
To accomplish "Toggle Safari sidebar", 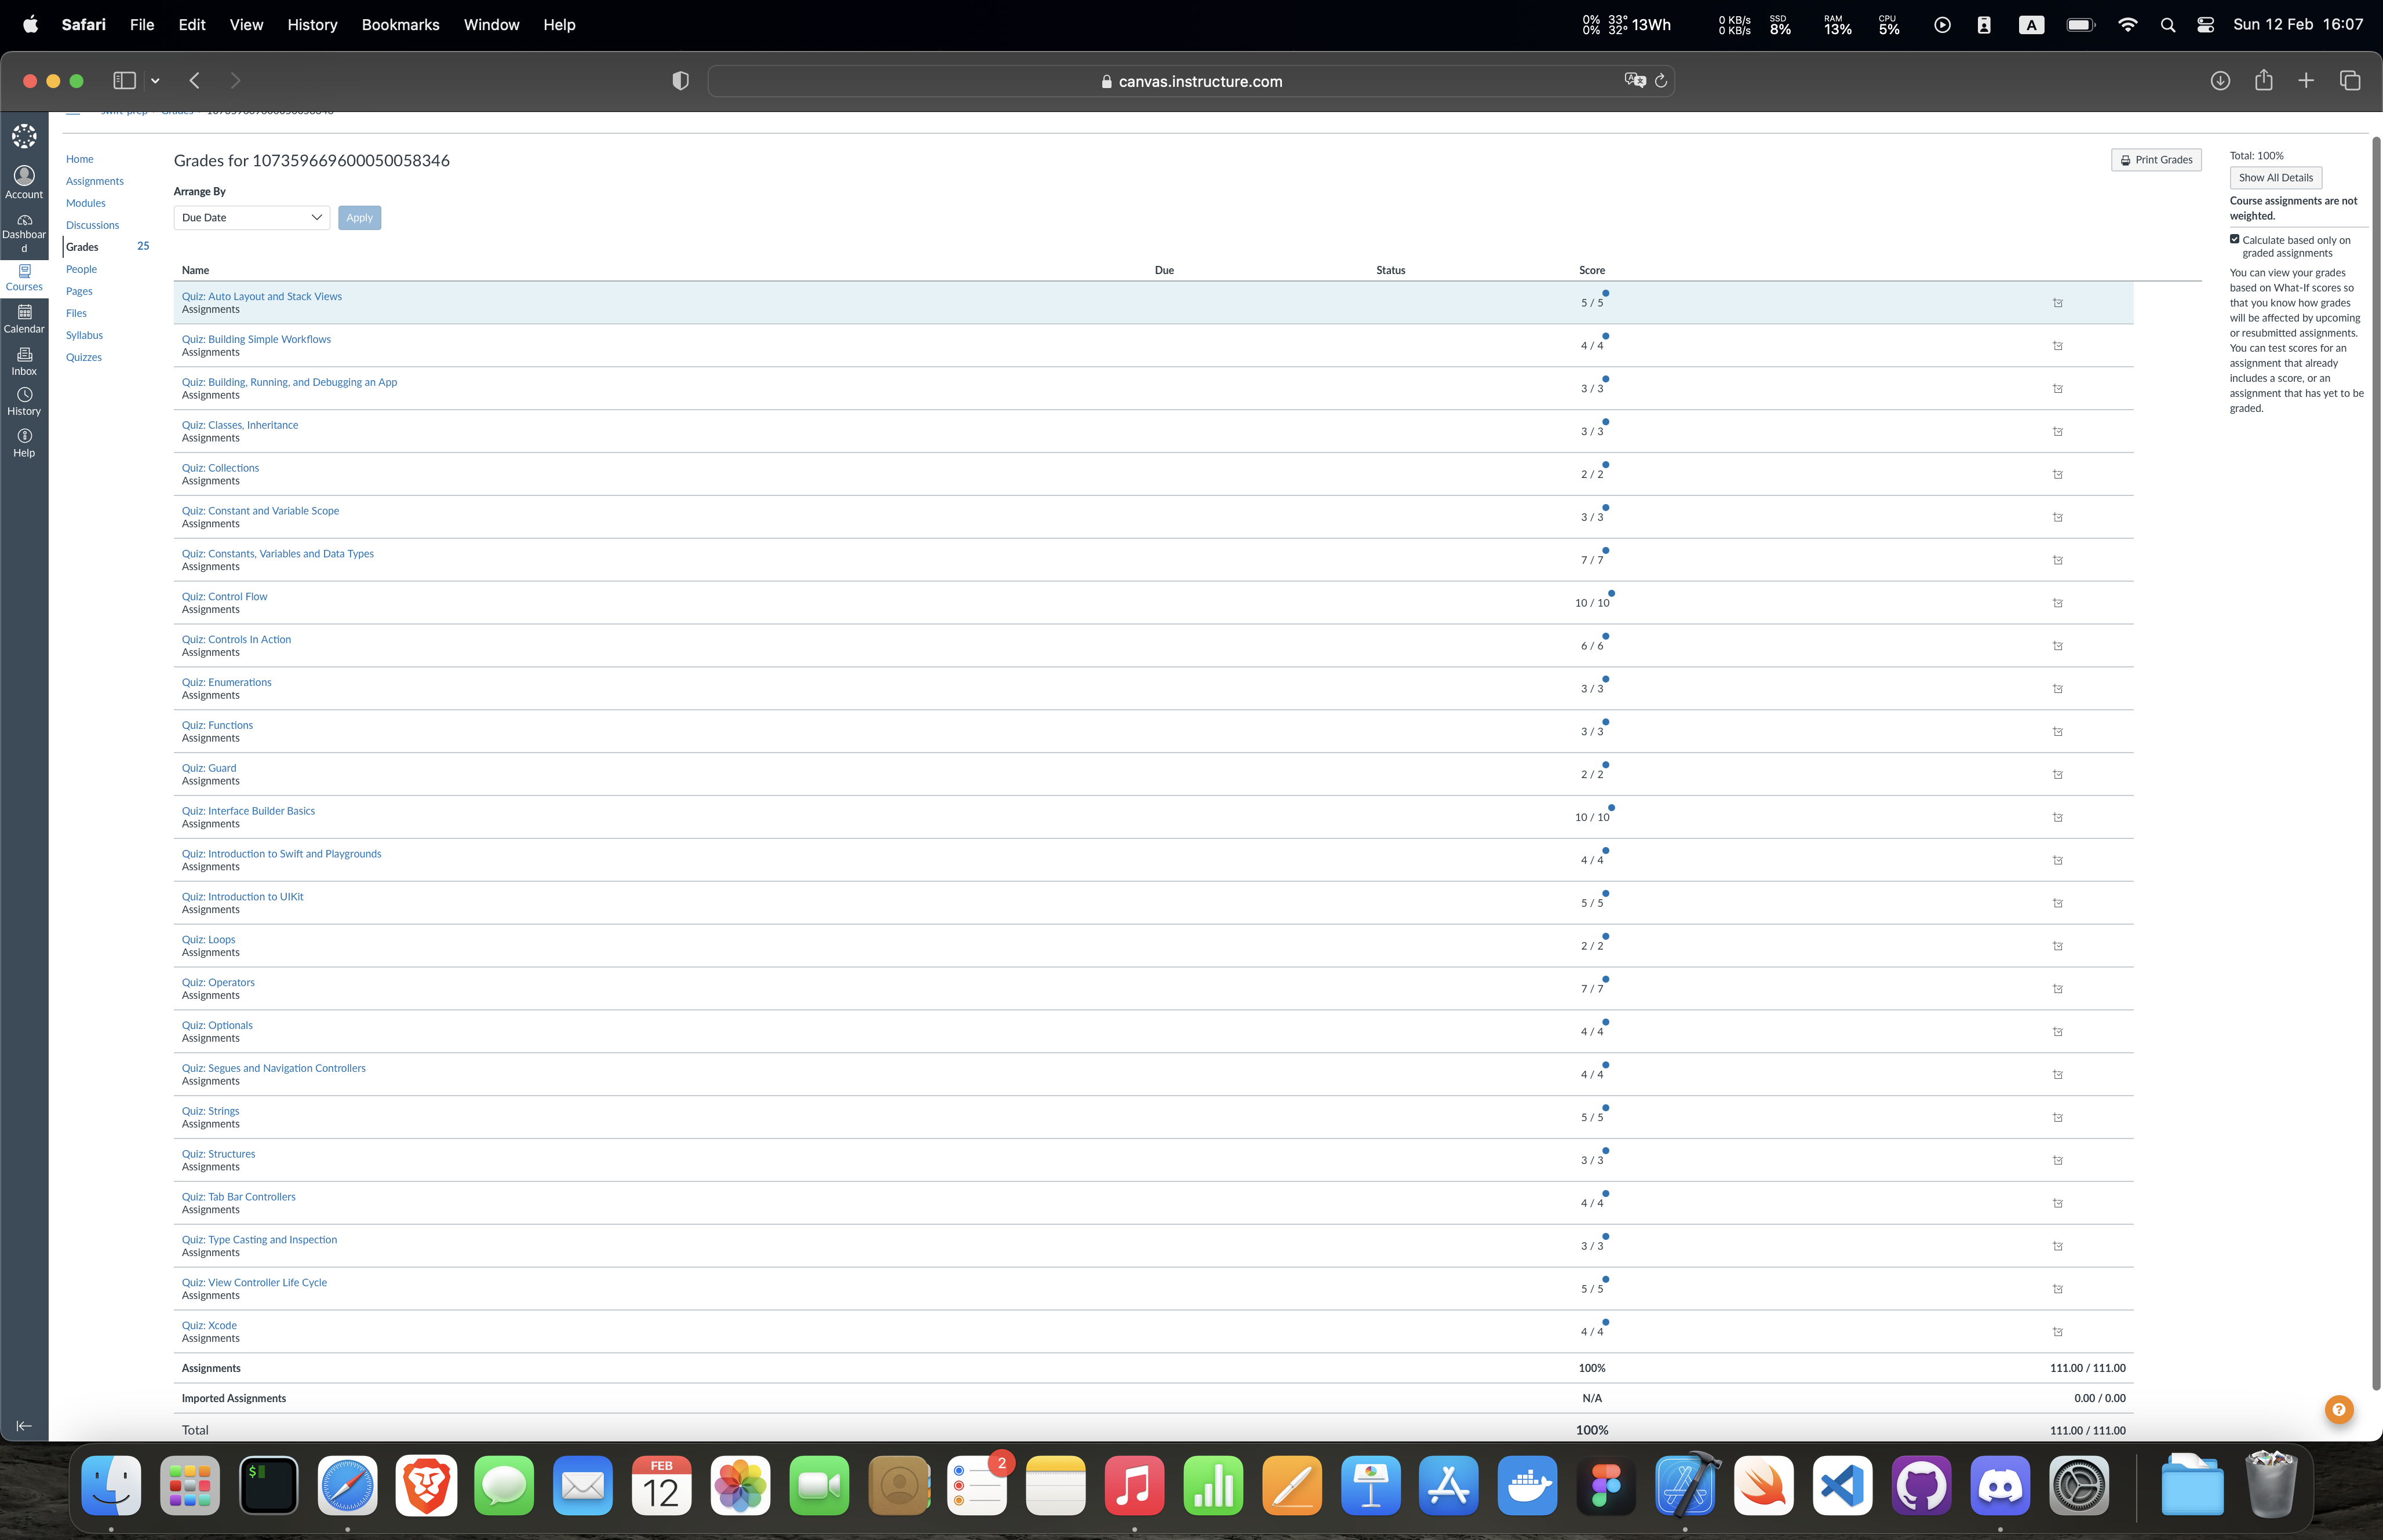I will pyautogui.click(x=124, y=81).
